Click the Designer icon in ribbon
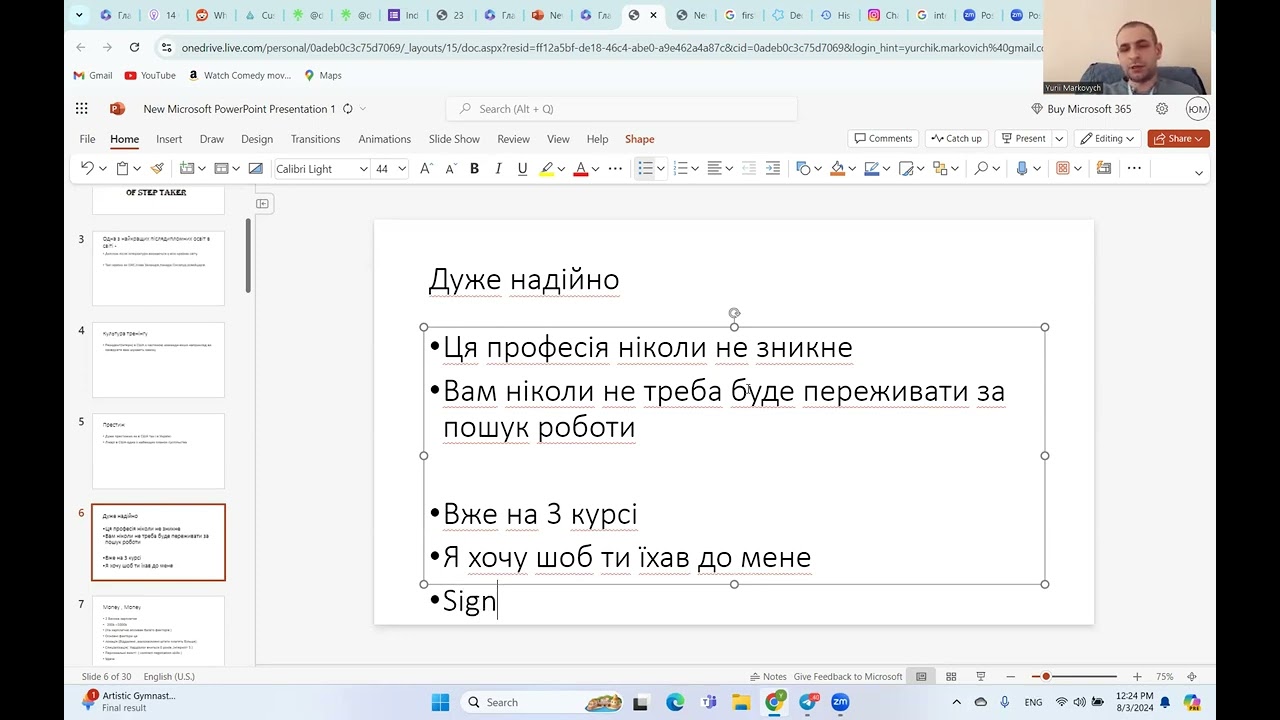This screenshot has width=1280, height=720. pos(1104,168)
